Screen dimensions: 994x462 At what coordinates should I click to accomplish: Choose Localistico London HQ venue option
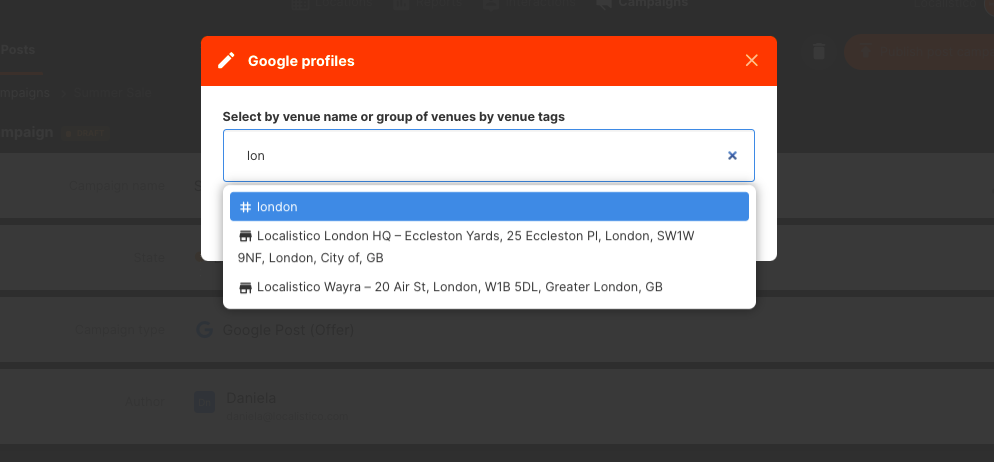(489, 247)
